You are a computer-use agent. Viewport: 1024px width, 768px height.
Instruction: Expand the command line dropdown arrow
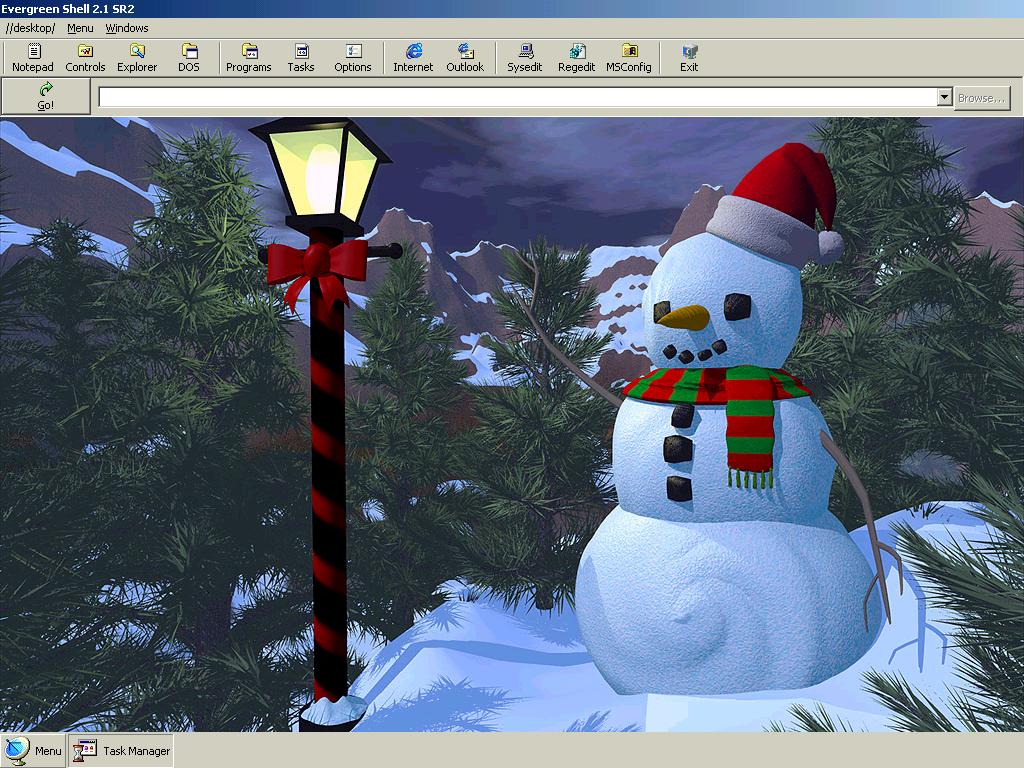pos(944,97)
